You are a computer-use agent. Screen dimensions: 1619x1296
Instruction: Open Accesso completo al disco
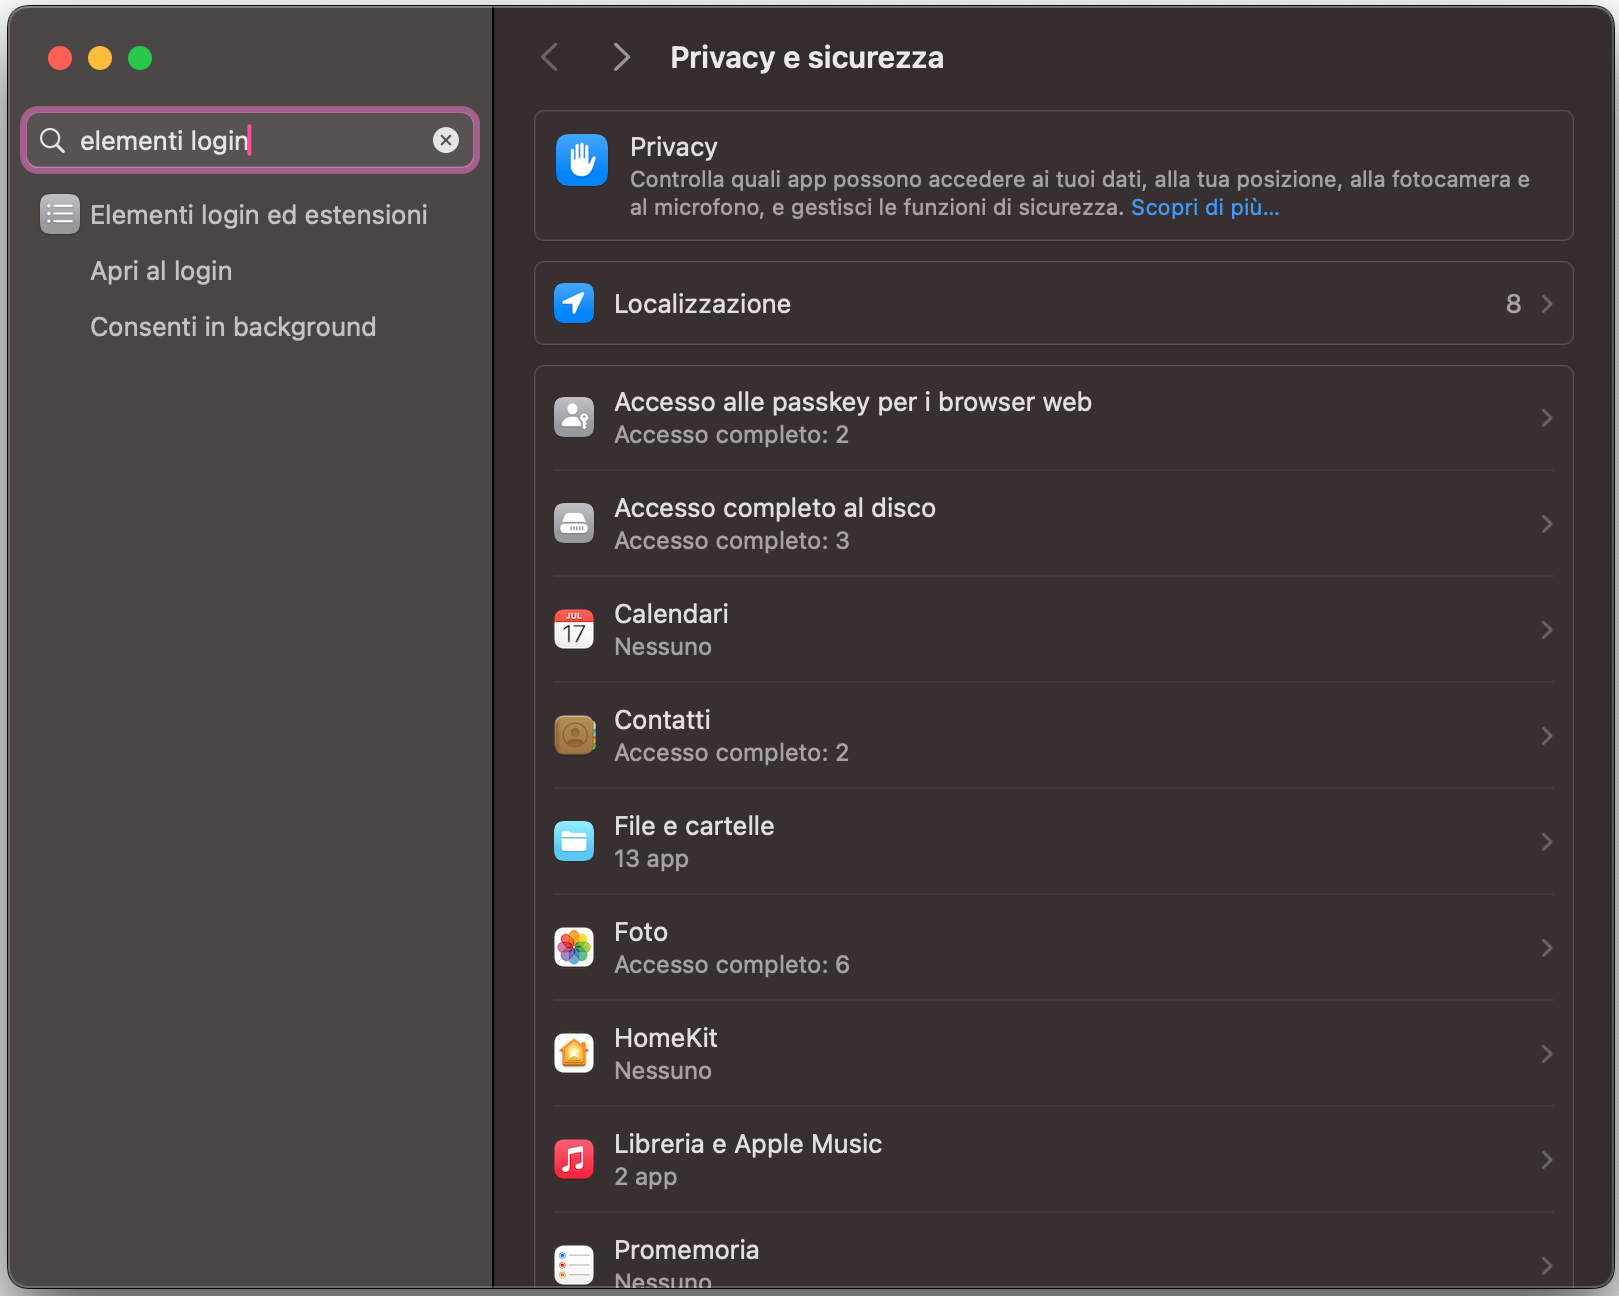(x=1053, y=524)
